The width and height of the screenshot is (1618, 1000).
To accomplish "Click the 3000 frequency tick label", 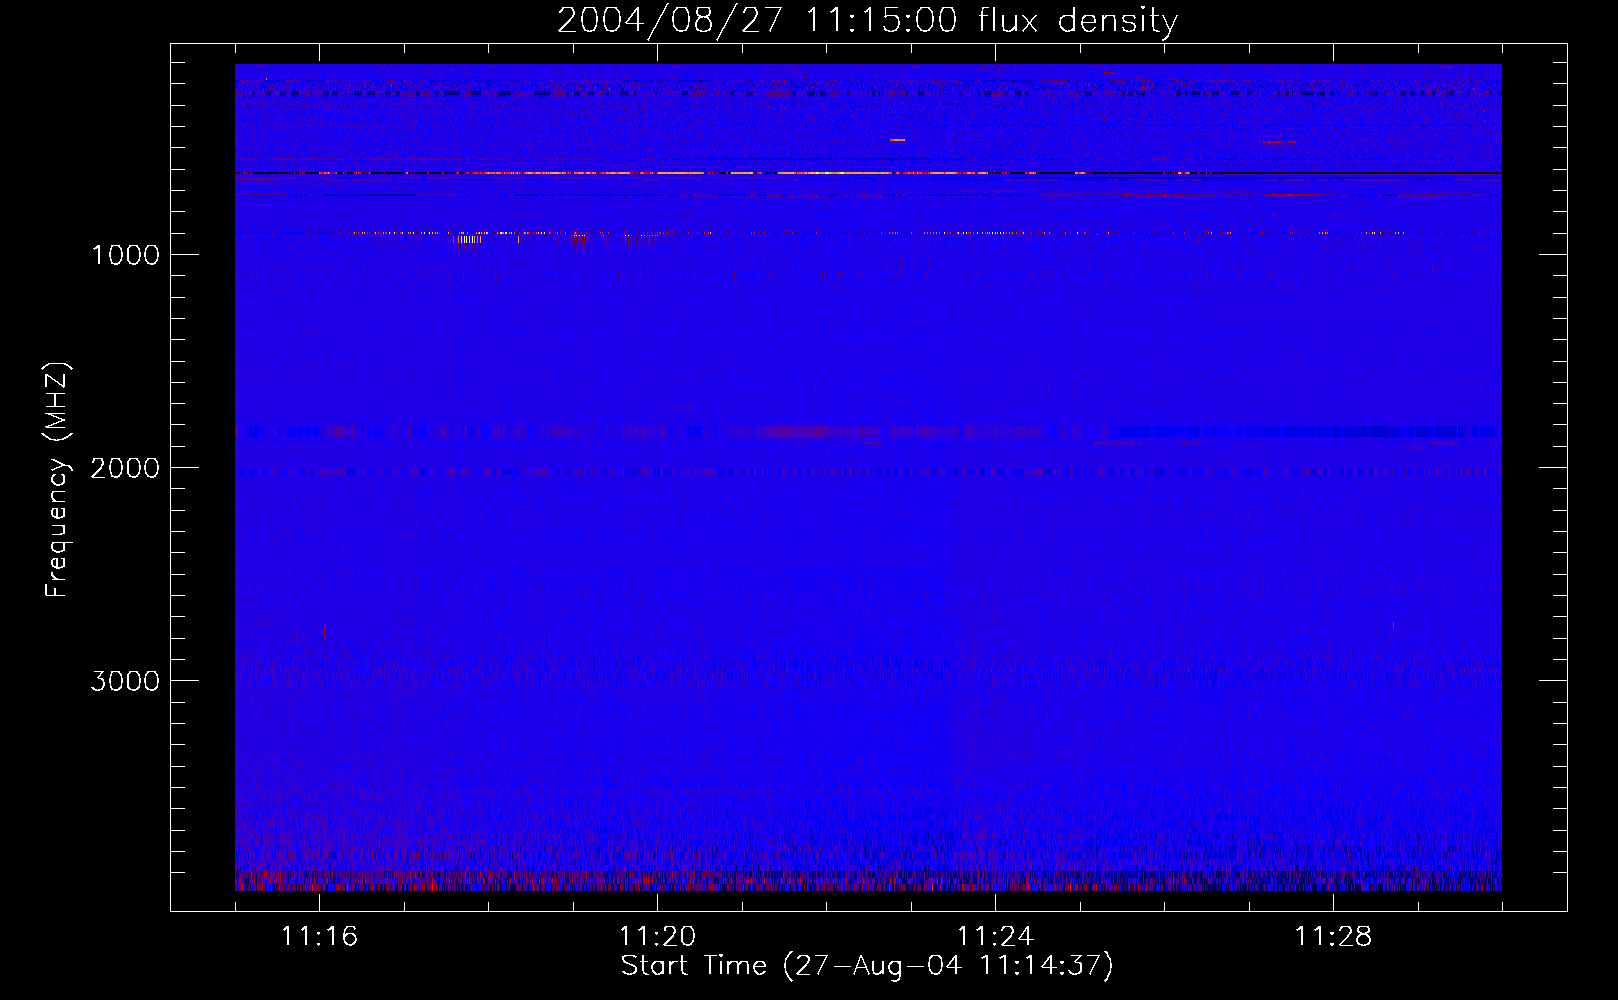I will (x=125, y=681).
